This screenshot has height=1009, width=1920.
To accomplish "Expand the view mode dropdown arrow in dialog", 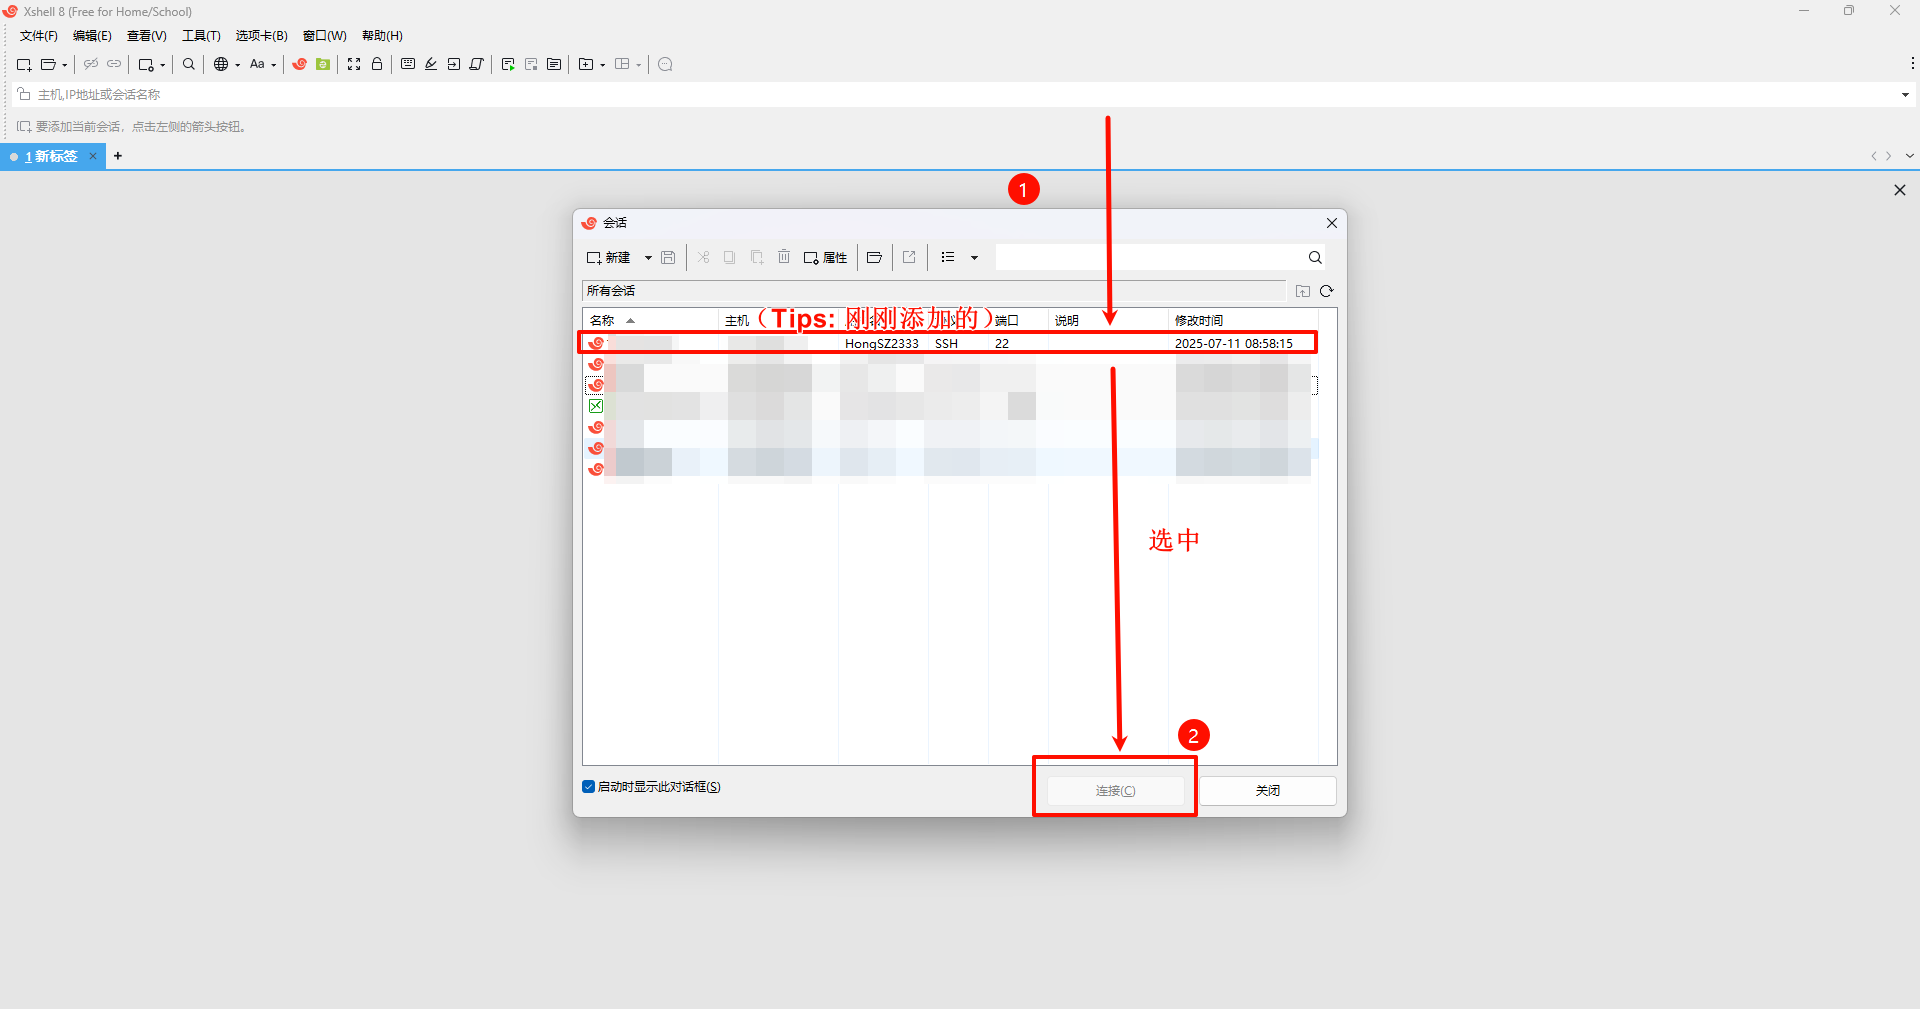I will coord(974,258).
